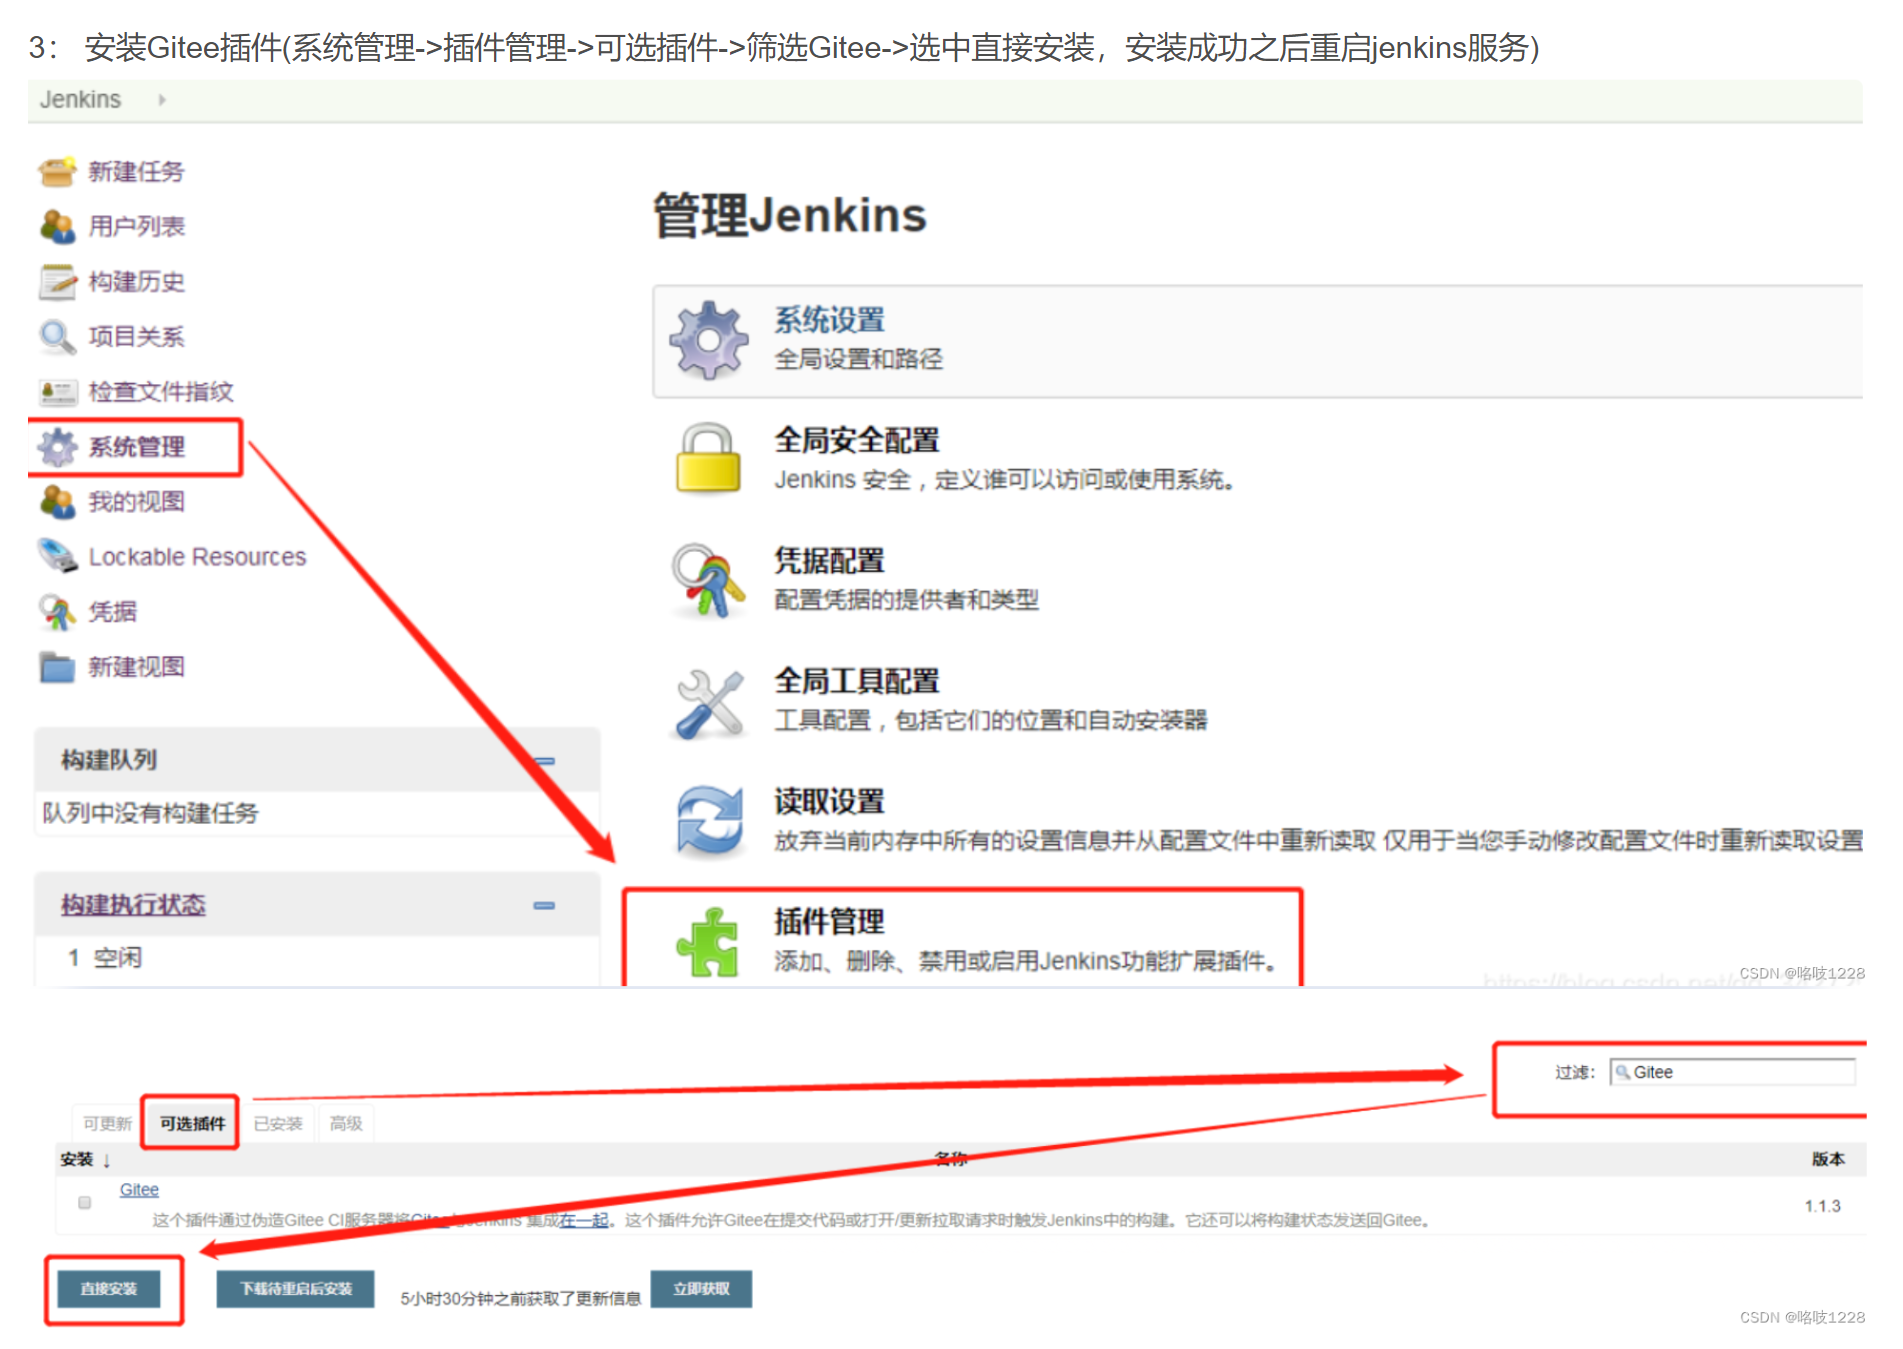
Task: Collapse the build queue (构建队列) panel
Action: click(544, 762)
